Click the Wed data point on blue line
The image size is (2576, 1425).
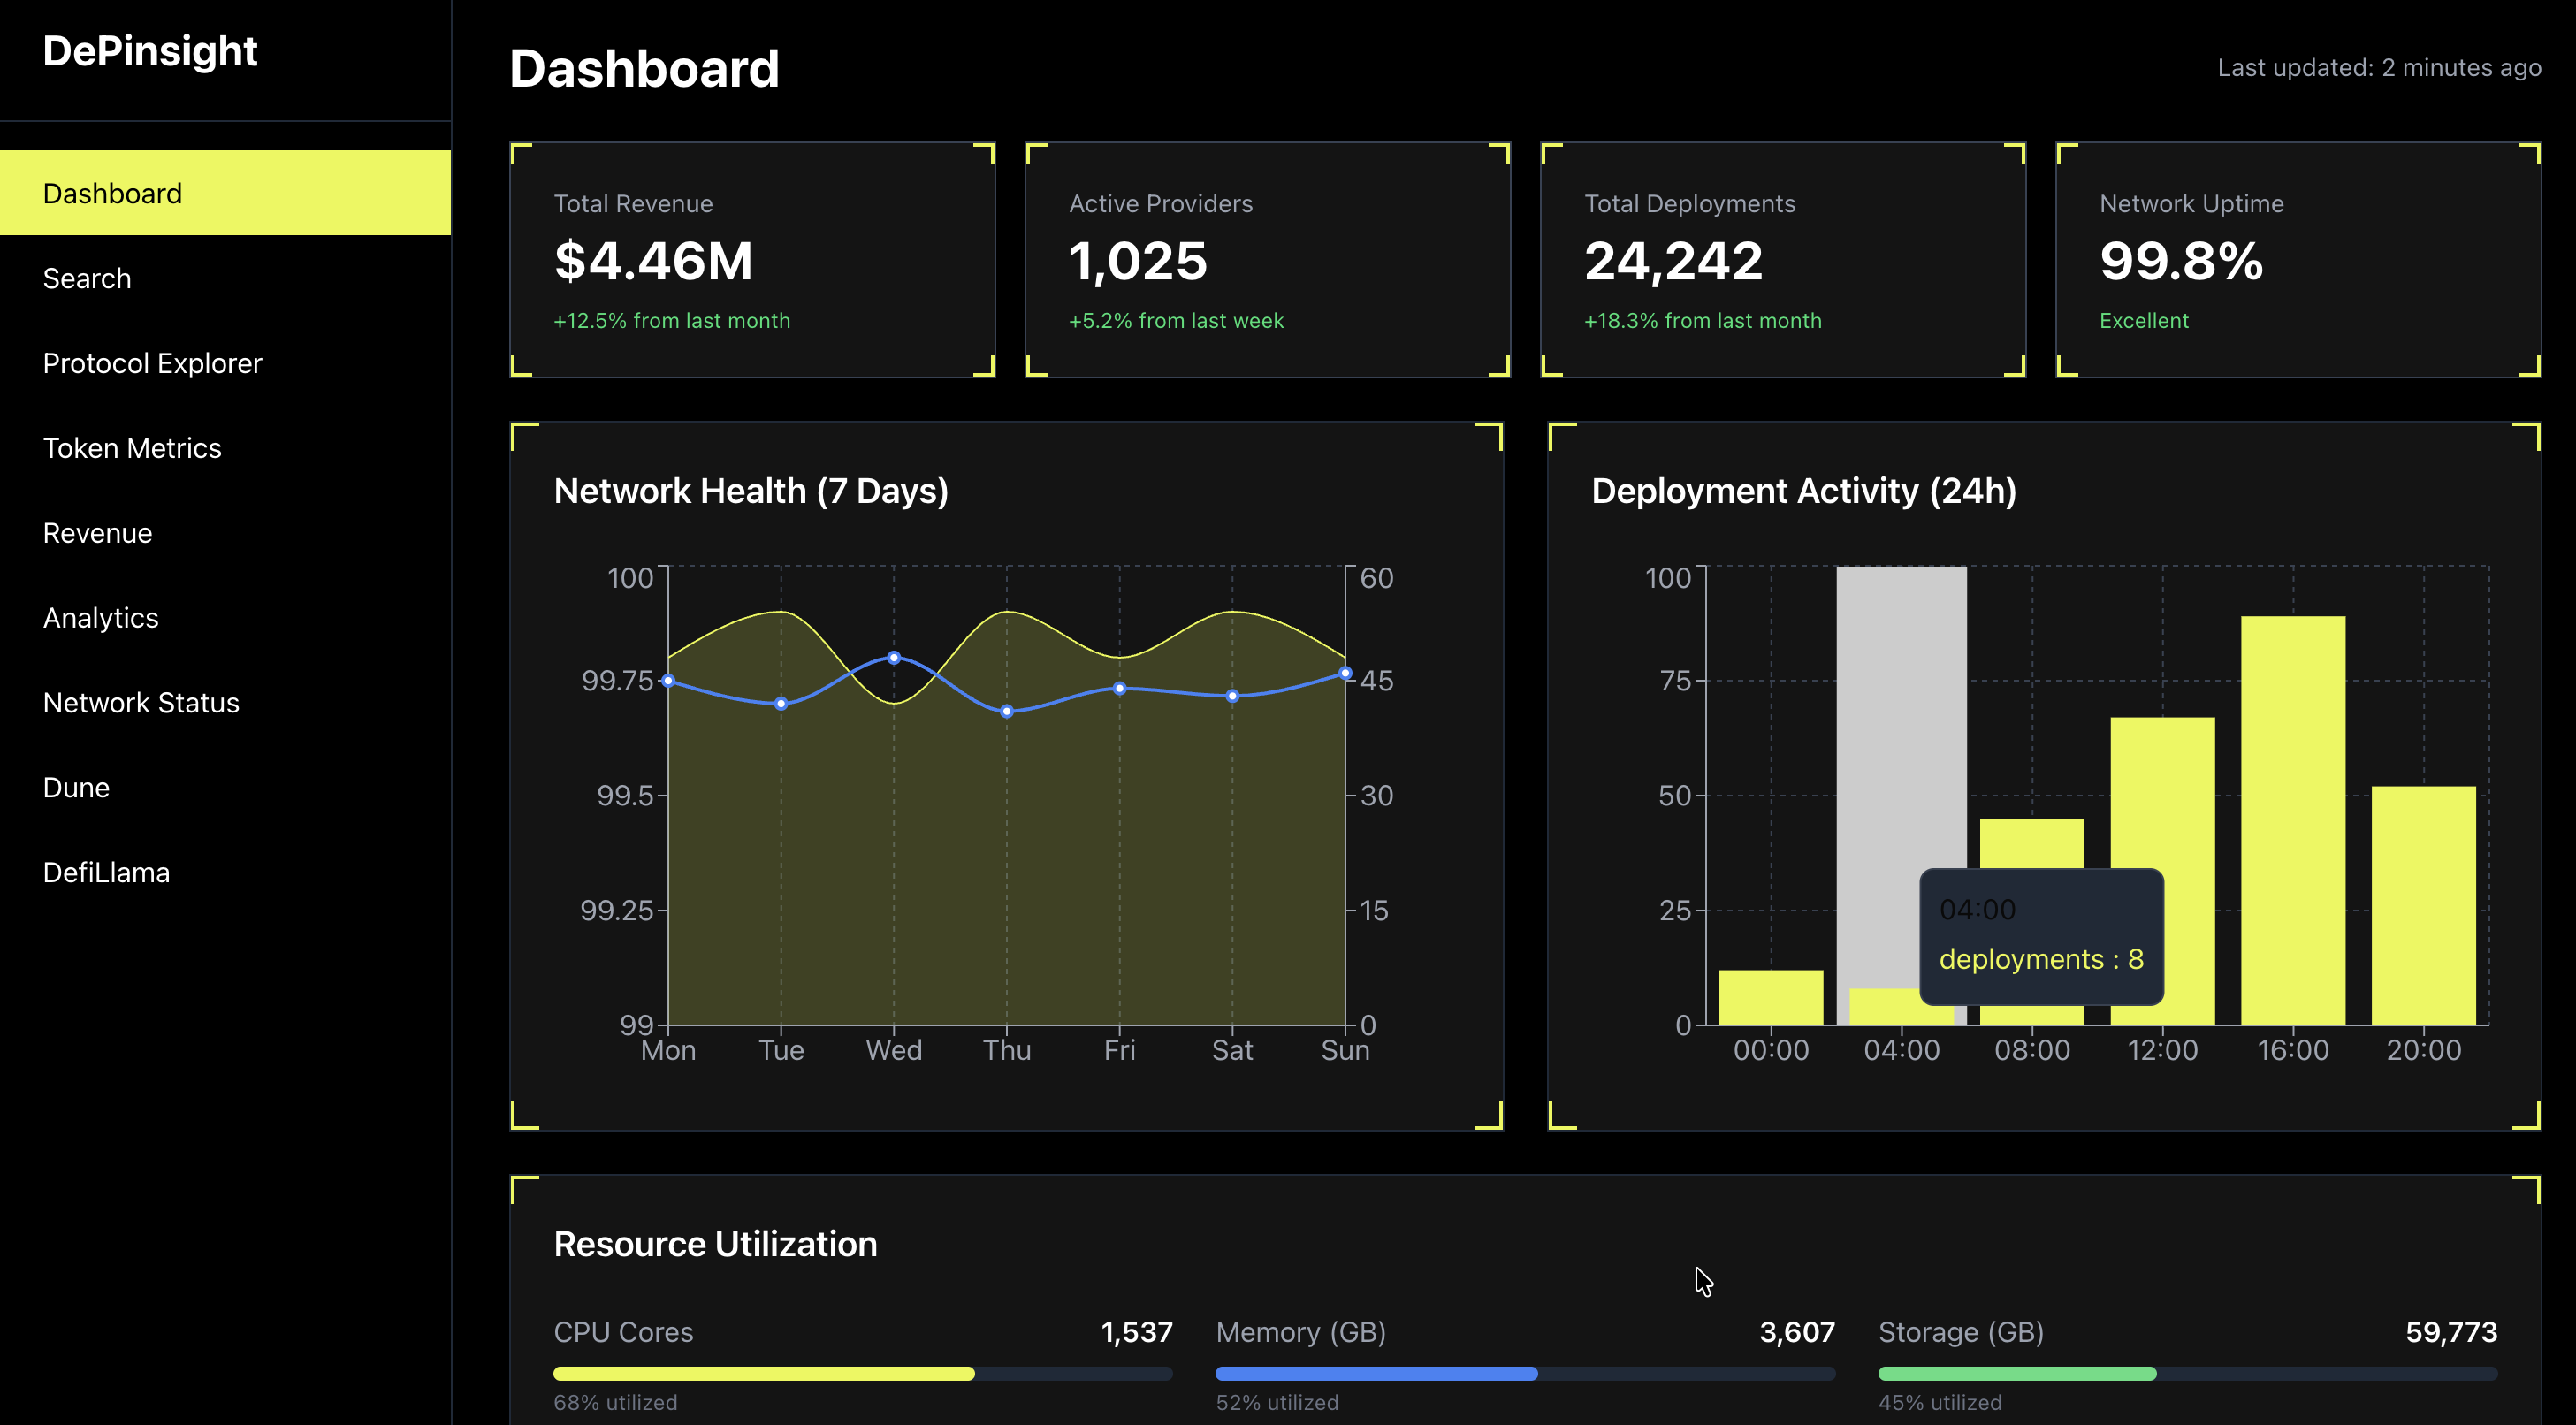point(894,658)
